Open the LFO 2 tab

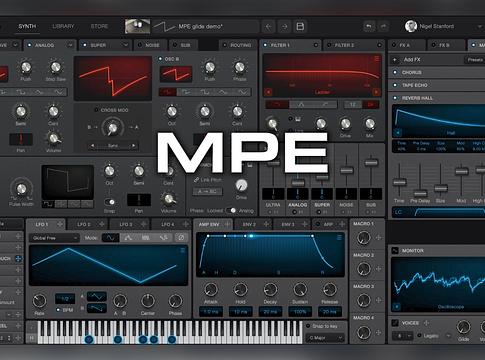point(88,224)
